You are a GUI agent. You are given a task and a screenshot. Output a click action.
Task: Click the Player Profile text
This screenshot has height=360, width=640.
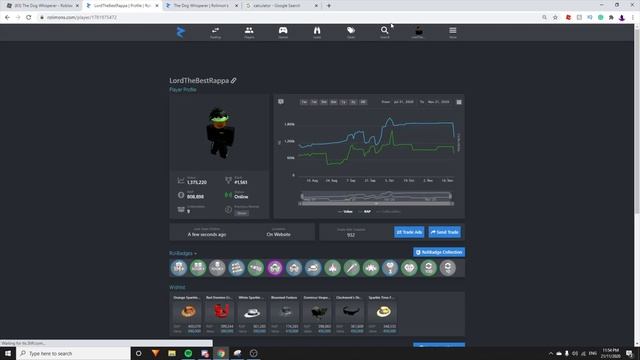pos(183,89)
